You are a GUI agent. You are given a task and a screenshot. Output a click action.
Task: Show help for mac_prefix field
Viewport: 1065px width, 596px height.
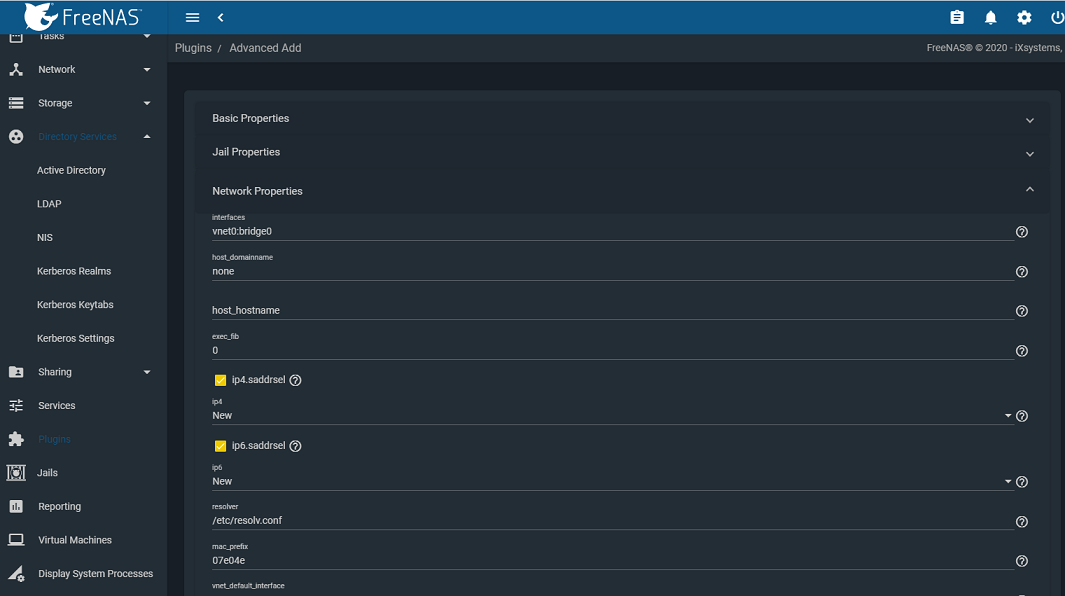coord(1022,561)
